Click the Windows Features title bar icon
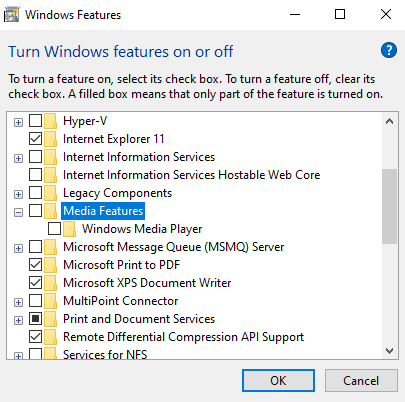This screenshot has width=405, height=402. tap(11, 15)
